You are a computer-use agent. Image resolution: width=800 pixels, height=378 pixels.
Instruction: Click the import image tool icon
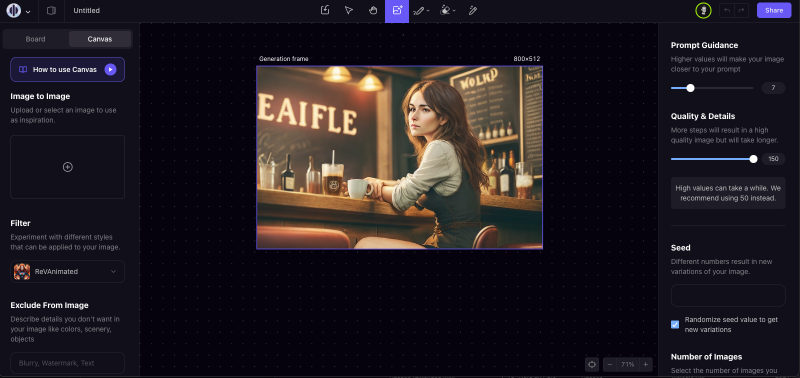(x=325, y=11)
